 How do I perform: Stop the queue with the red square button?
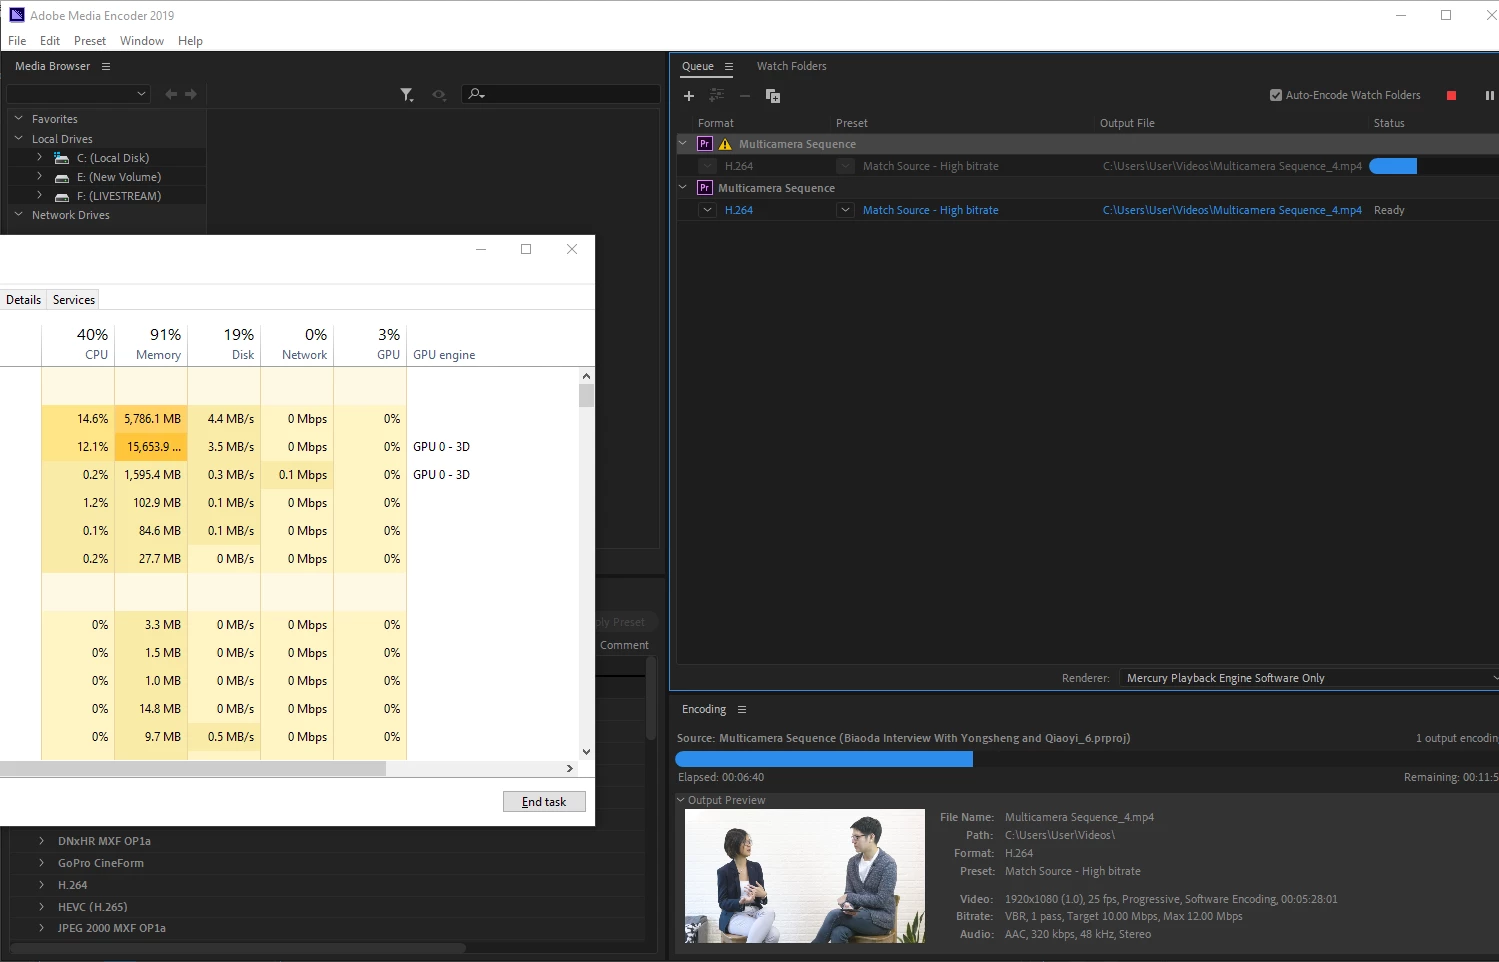(x=1451, y=96)
